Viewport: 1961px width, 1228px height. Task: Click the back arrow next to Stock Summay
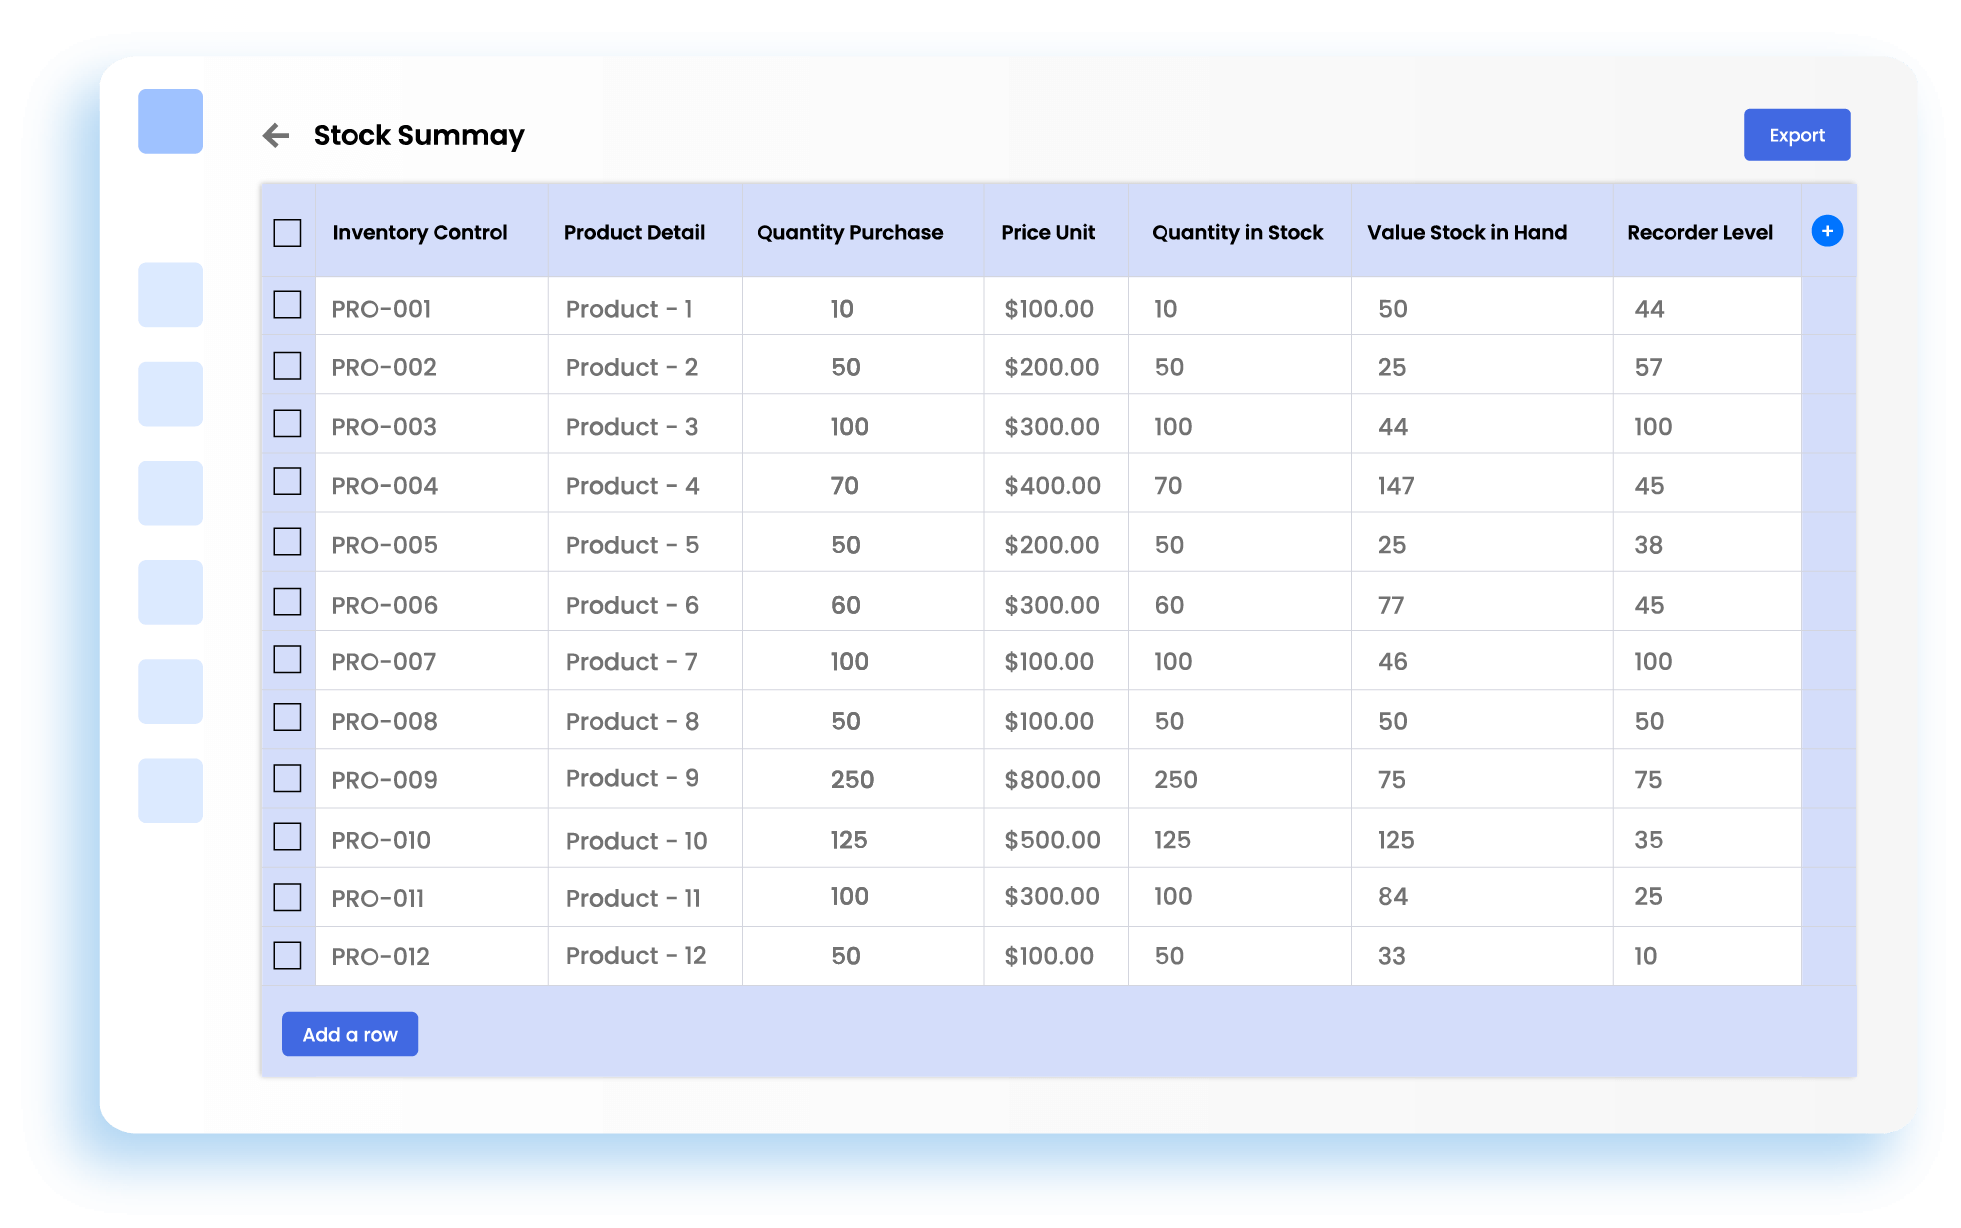tap(275, 135)
